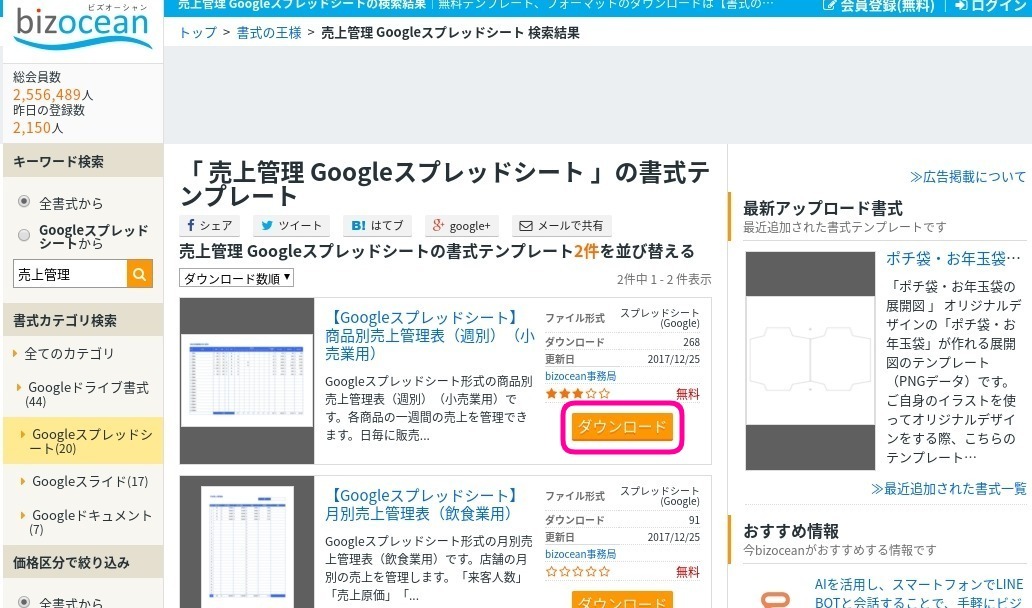Bookmark with the はてブ button
Screen dimensions: 1032x608
click(x=377, y=226)
